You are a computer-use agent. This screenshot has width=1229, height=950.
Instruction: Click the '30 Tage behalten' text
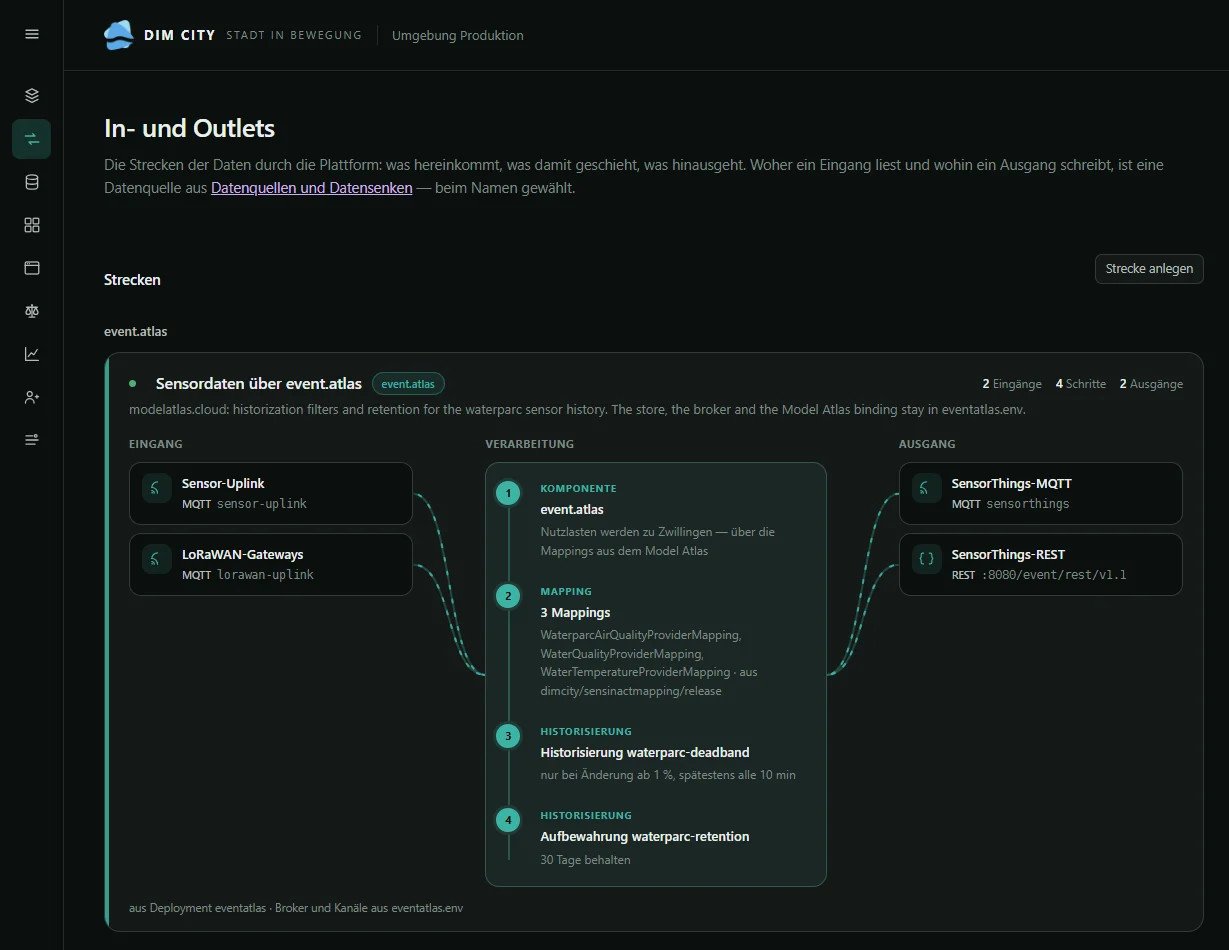click(585, 859)
